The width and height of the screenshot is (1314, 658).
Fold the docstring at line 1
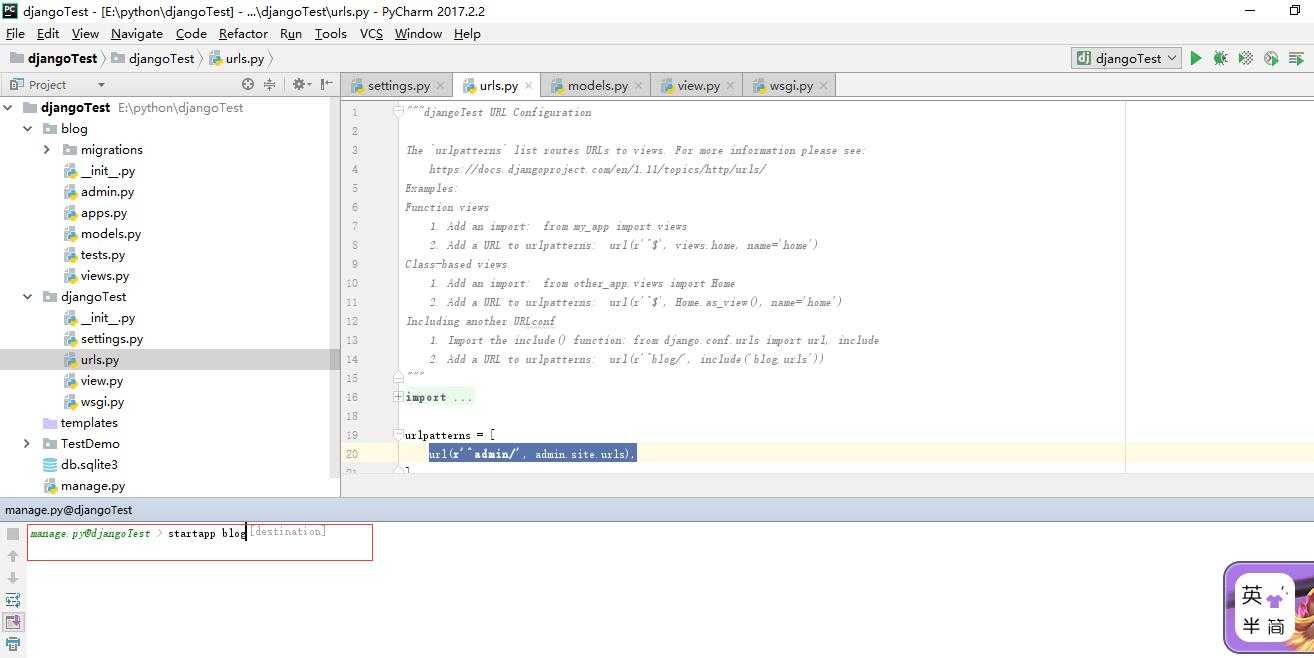pos(398,112)
